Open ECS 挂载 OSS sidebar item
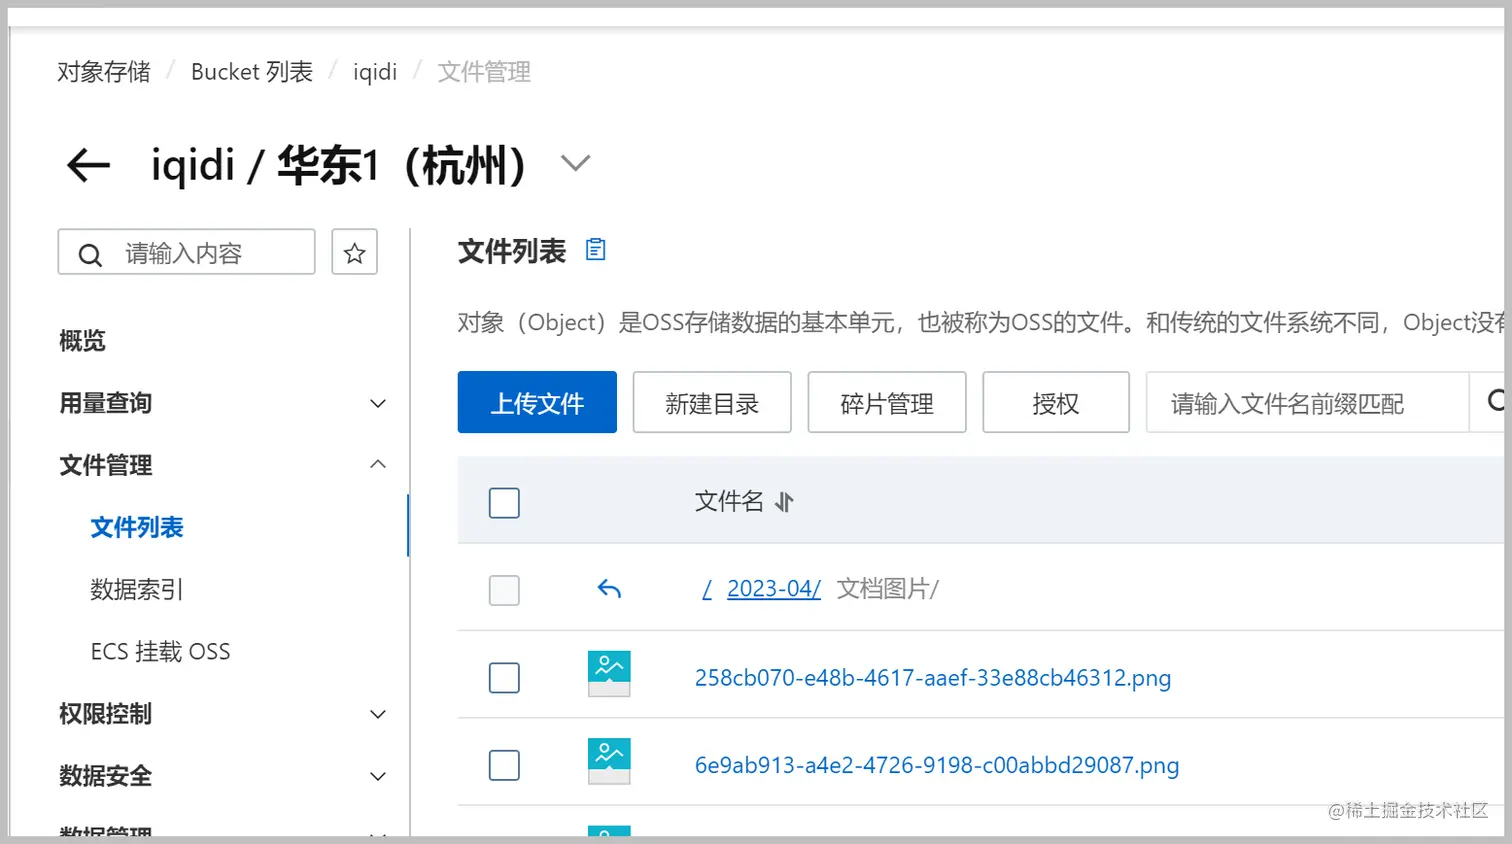This screenshot has width=1512, height=844. pyautogui.click(x=160, y=652)
